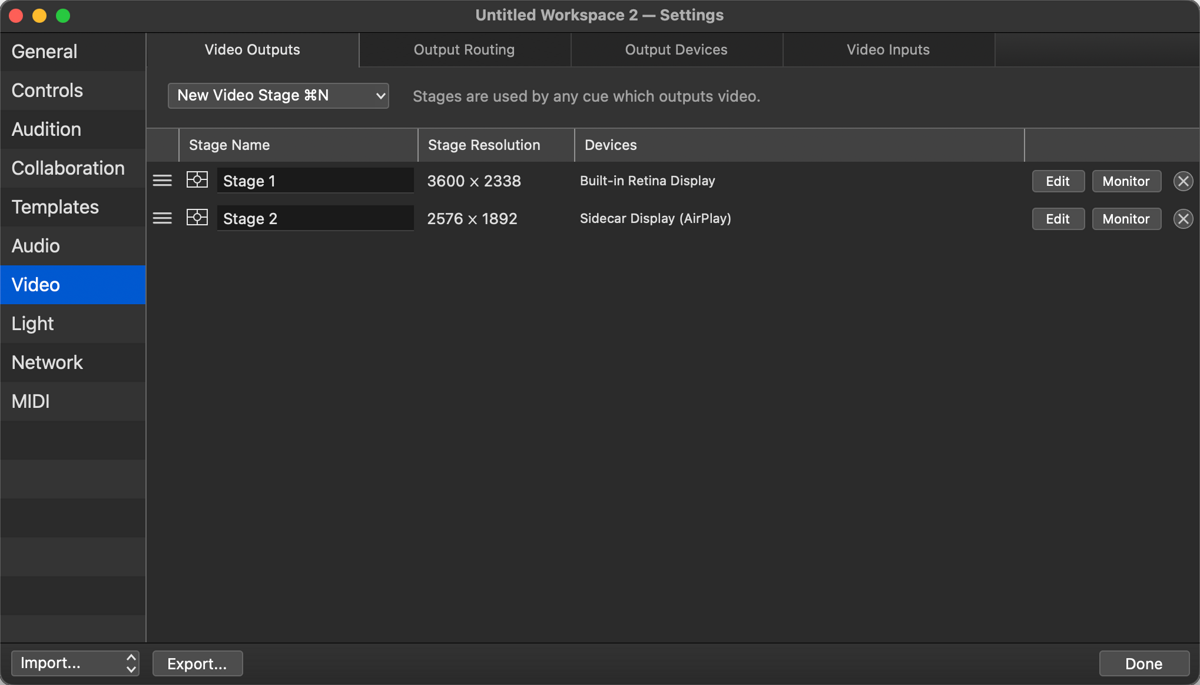
Task: Click Edit for Stage 1
Action: 1058,181
